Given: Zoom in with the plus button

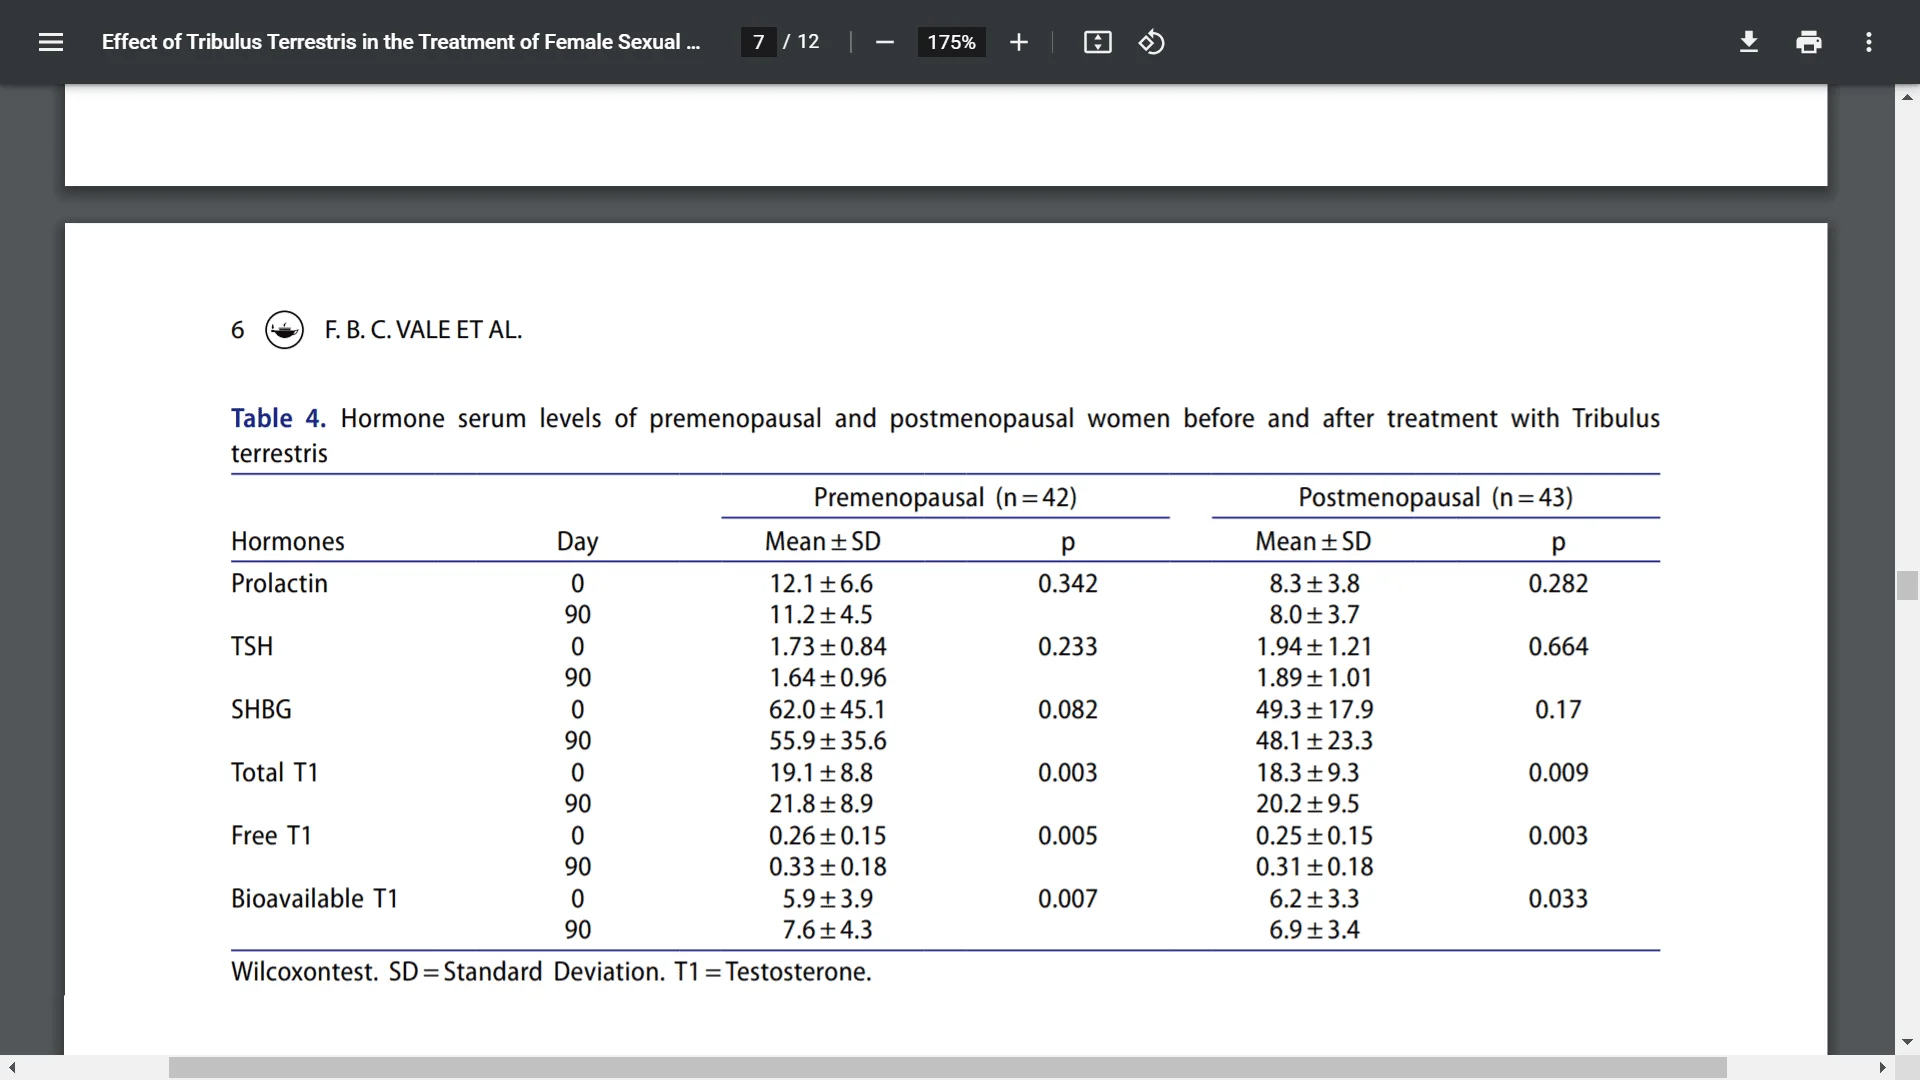Looking at the screenshot, I should click(1018, 42).
